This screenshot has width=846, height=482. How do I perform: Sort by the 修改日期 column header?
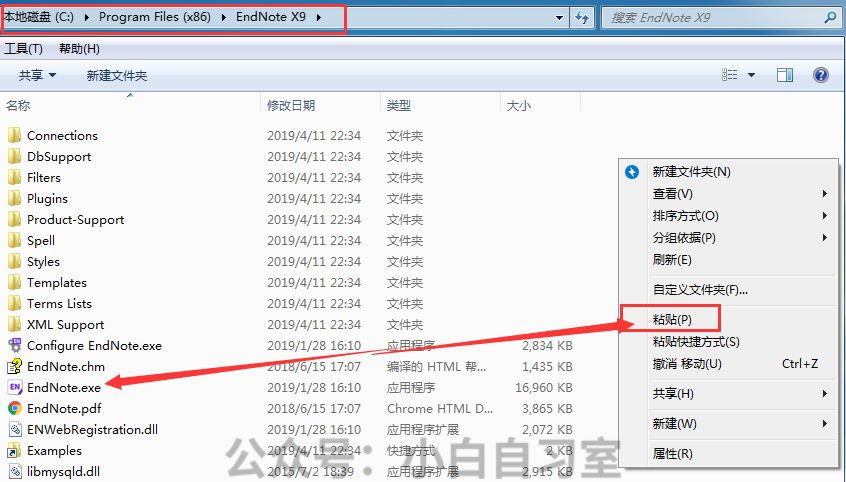(x=291, y=105)
